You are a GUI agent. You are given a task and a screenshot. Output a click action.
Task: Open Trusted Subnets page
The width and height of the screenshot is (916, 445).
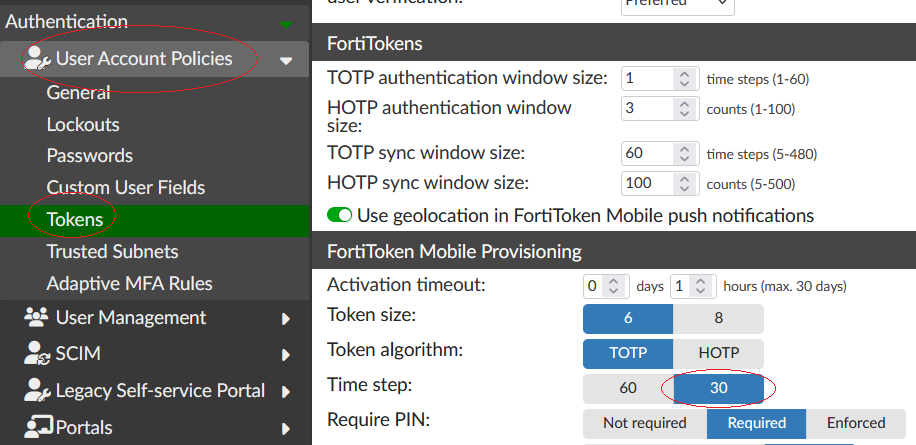112,252
